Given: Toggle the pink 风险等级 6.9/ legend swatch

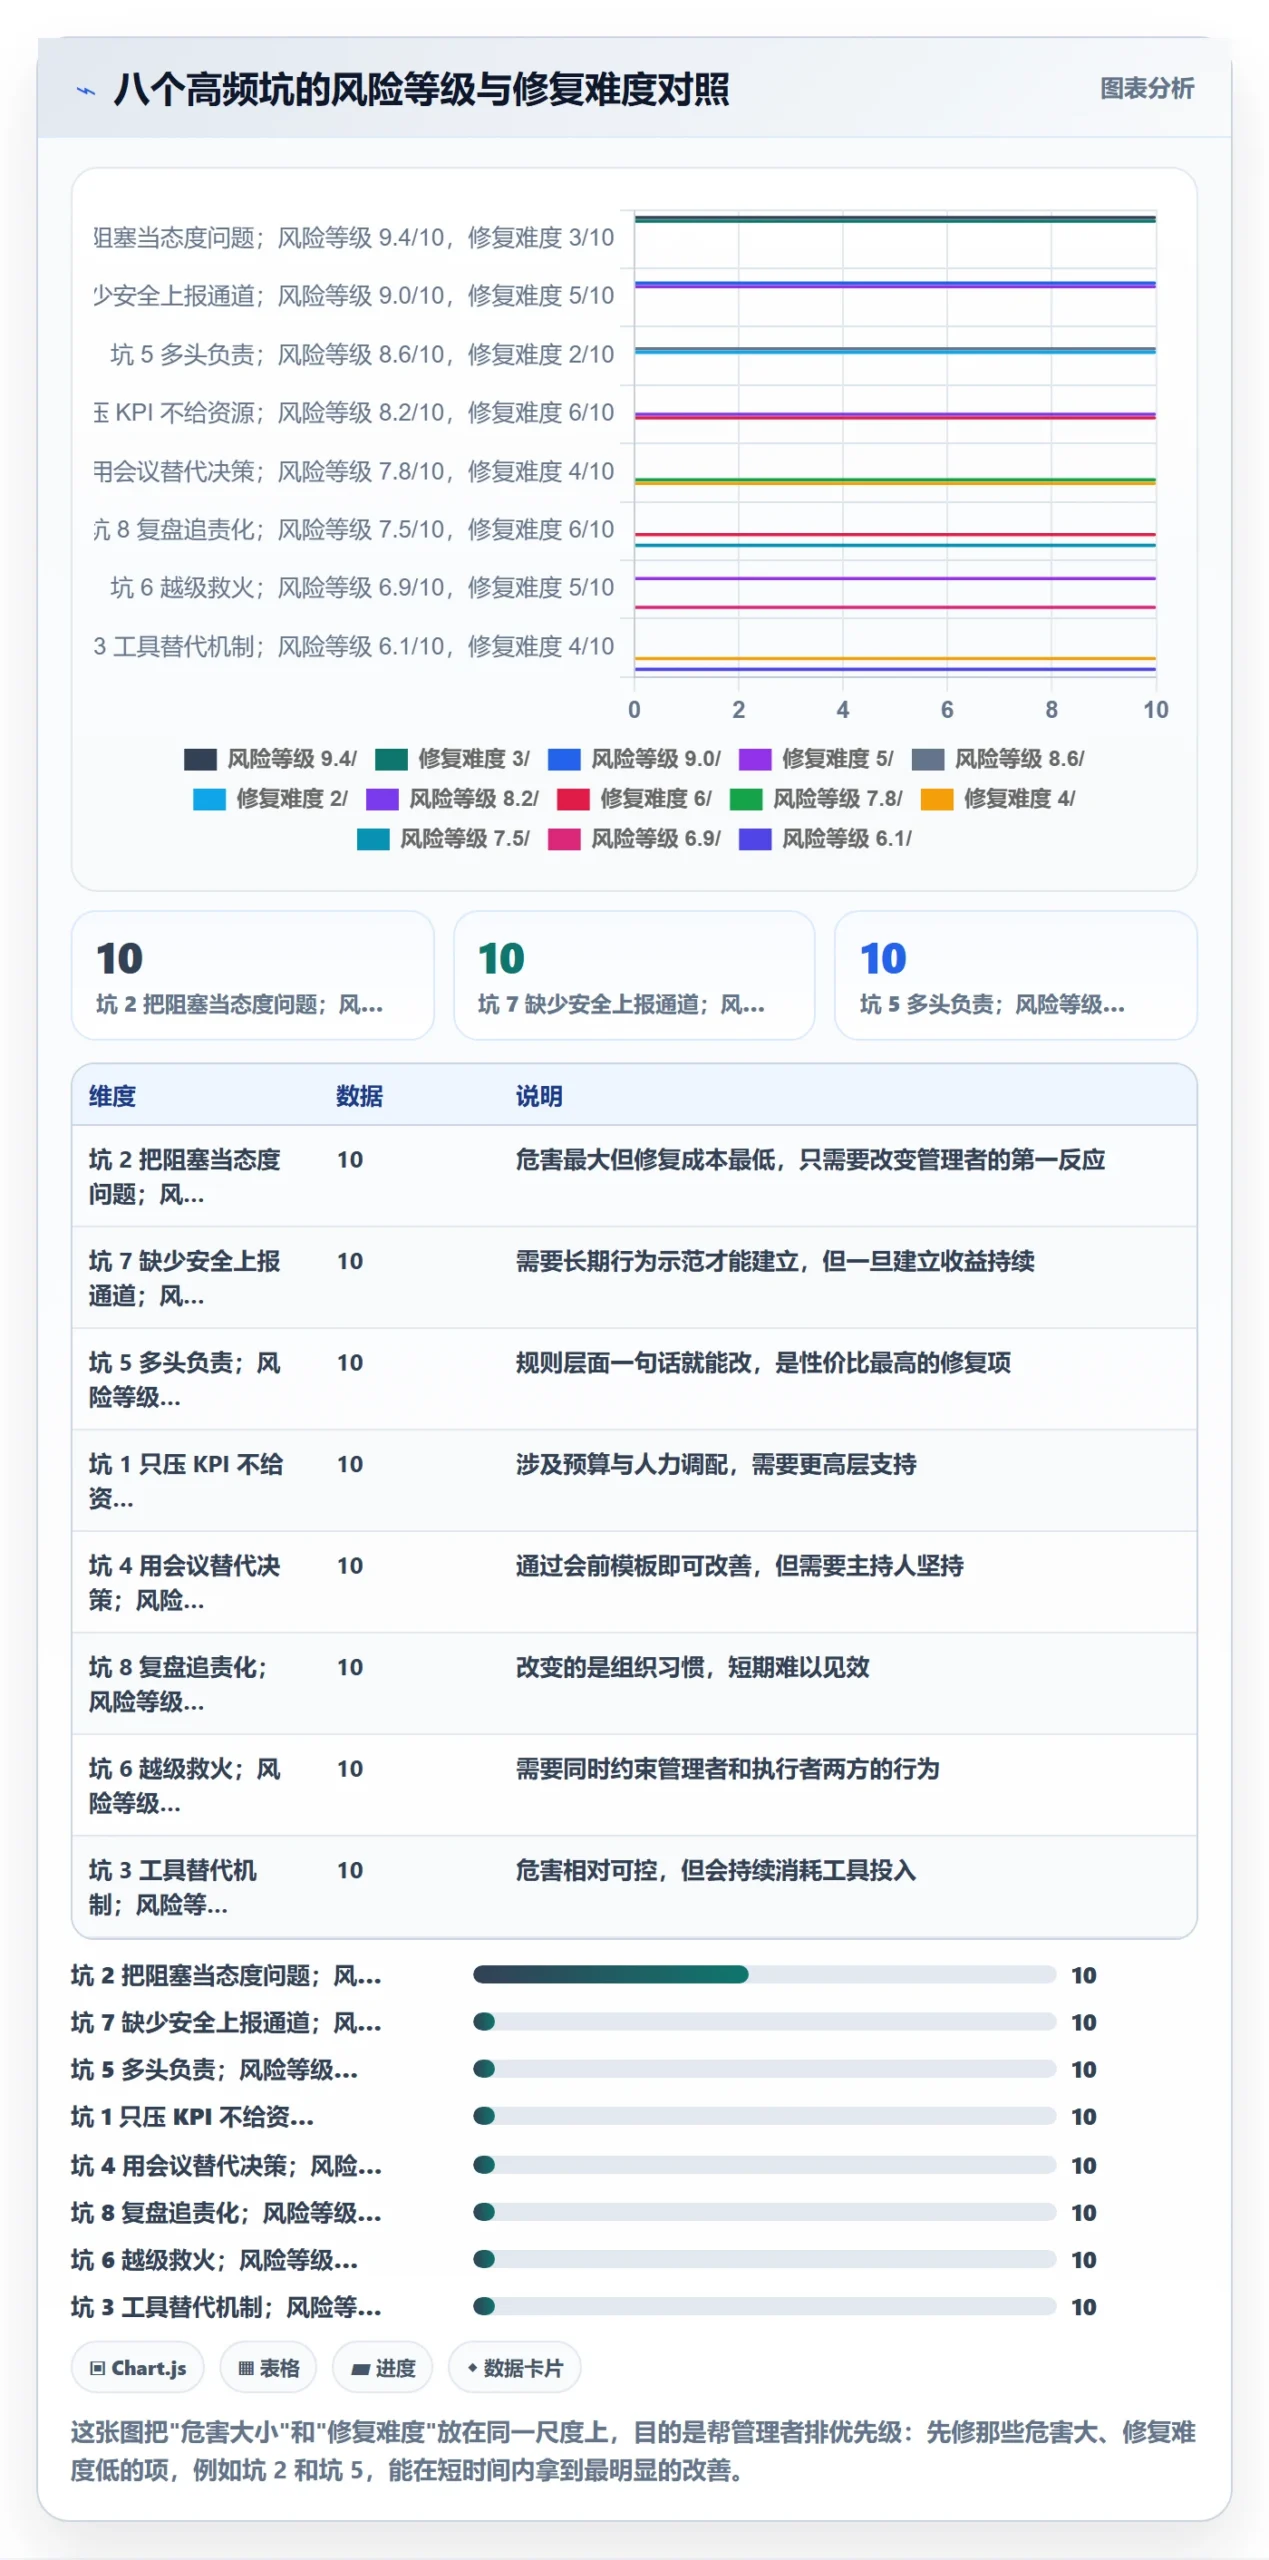Looking at the screenshot, I should point(564,839).
